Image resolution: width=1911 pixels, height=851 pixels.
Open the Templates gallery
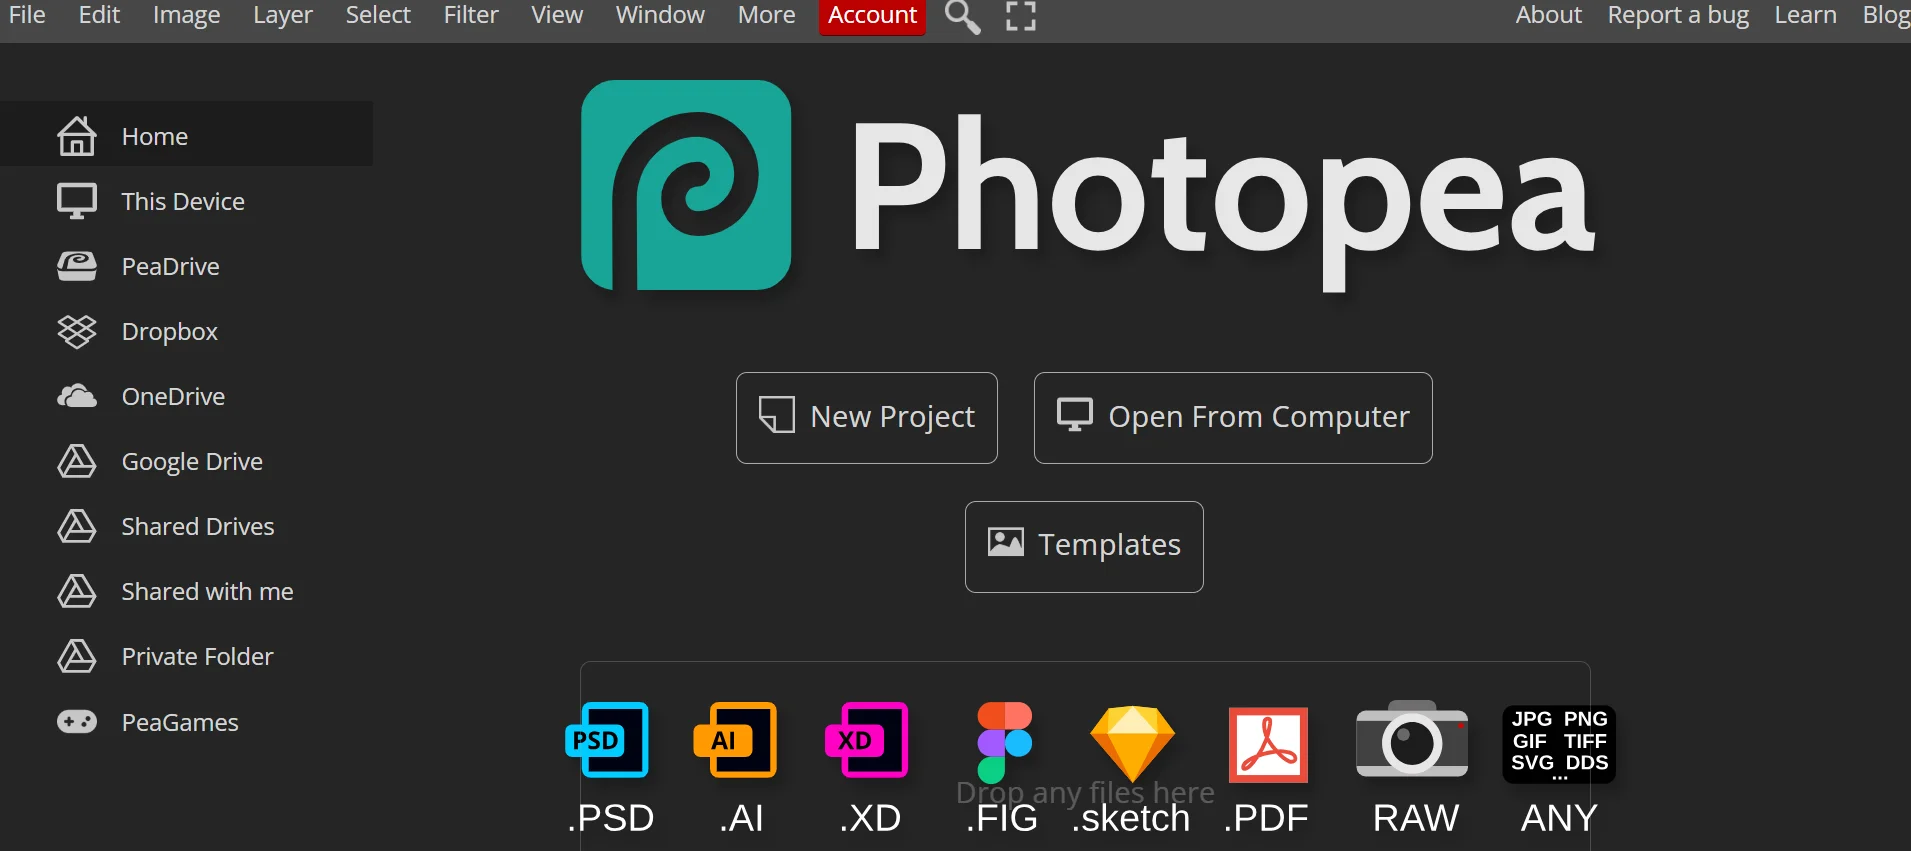(1084, 547)
